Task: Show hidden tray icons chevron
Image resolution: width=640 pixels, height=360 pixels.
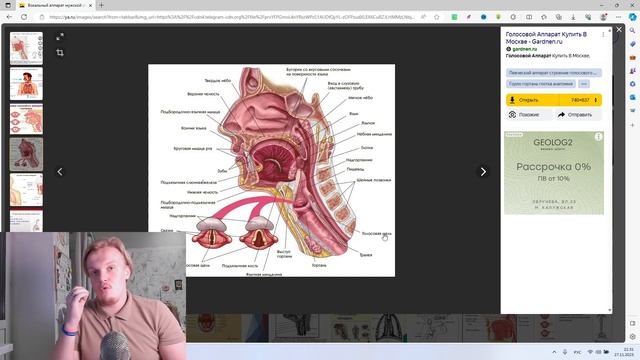Action: coord(554,352)
